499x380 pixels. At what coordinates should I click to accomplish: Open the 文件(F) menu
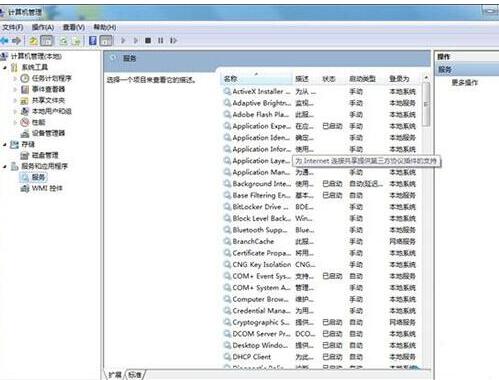point(13,27)
